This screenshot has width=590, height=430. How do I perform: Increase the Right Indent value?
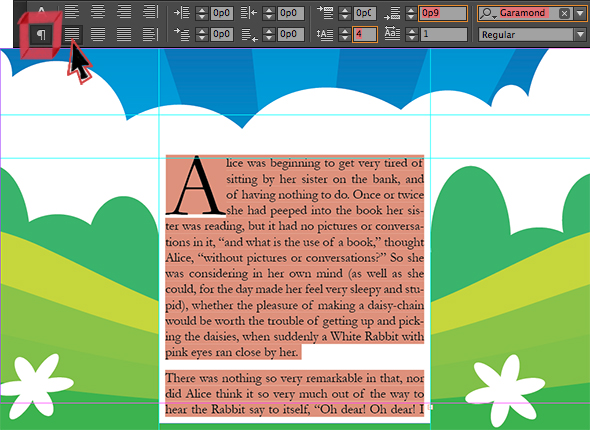tap(269, 10)
